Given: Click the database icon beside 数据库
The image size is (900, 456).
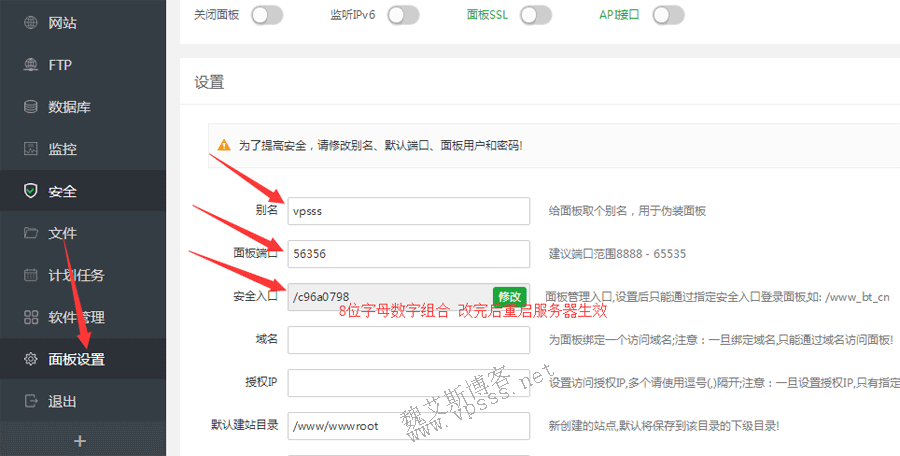Looking at the screenshot, I should click(x=30, y=107).
